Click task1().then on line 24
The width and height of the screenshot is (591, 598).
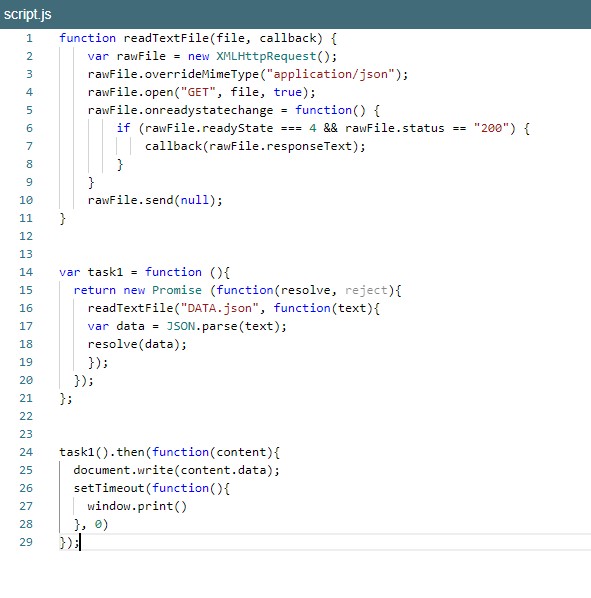coord(102,452)
